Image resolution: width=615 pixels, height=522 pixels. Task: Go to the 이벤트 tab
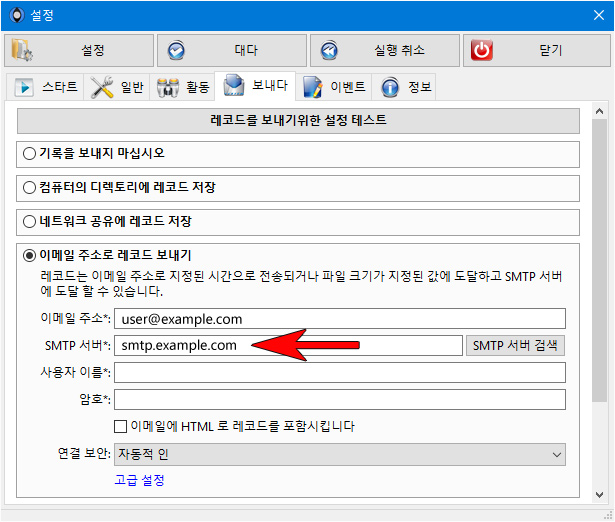point(333,87)
